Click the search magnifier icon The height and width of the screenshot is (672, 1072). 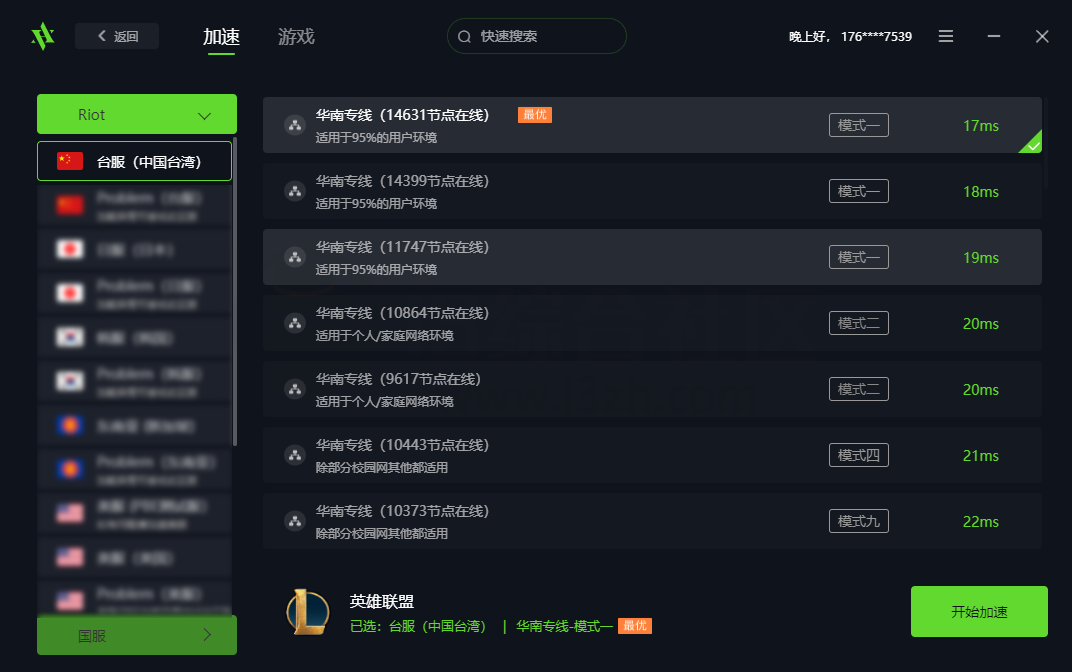coord(464,37)
